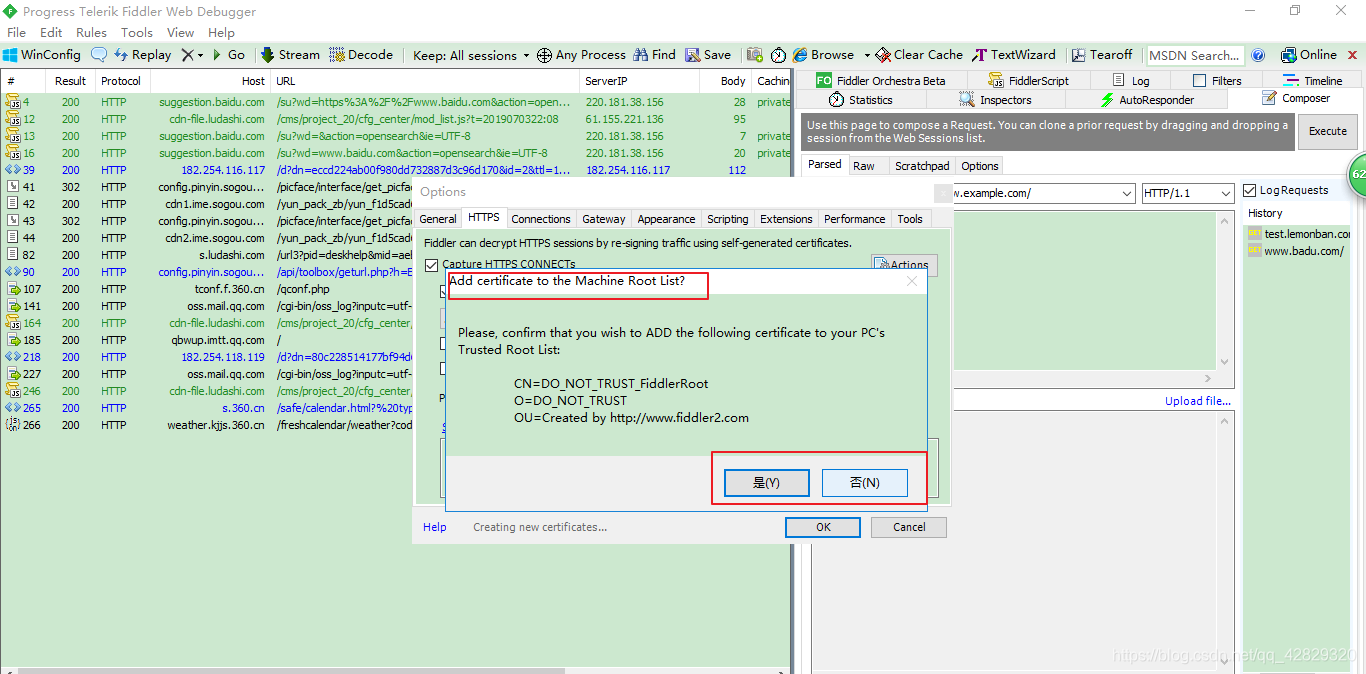The height and width of the screenshot is (674, 1366).
Task: Open the View menu
Action: pyautogui.click(x=180, y=32)
